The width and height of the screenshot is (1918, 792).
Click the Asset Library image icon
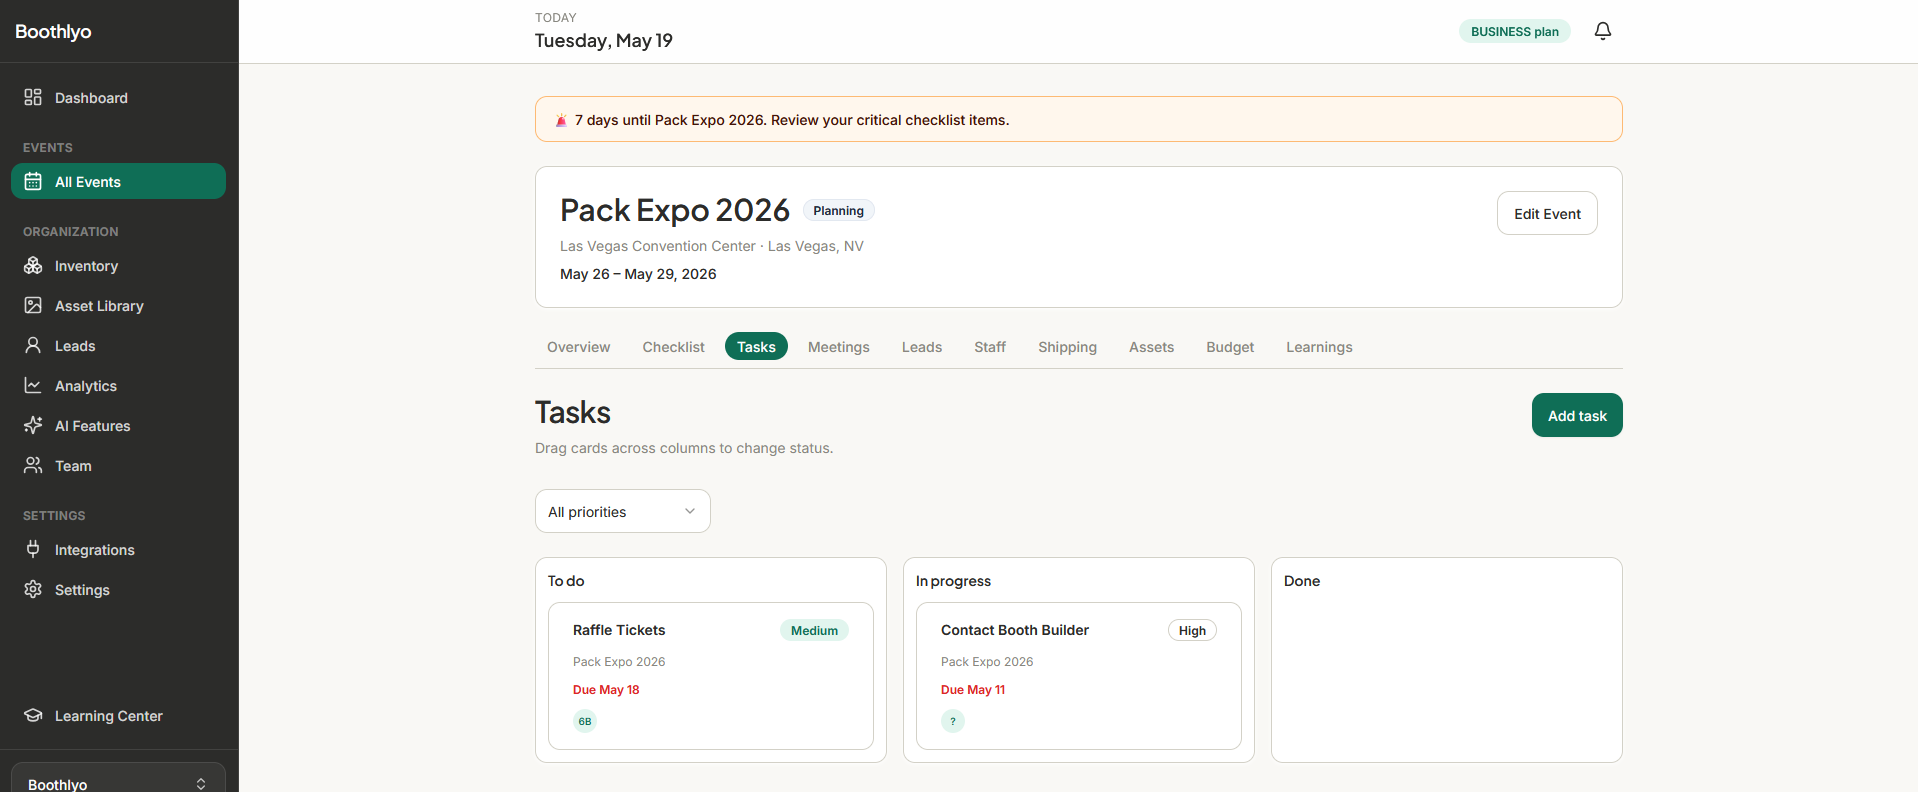[33, 305]
